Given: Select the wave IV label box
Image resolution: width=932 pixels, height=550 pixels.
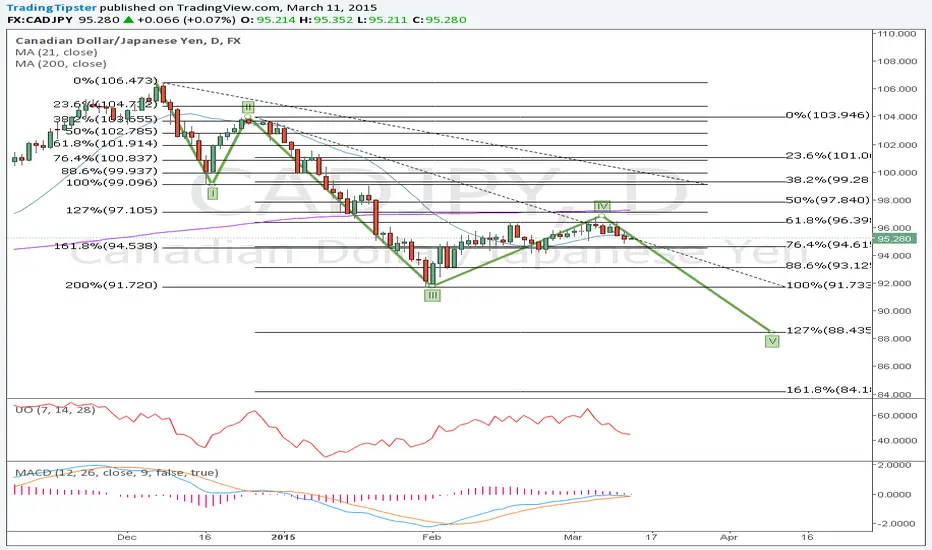Looking at the screenshot, I should click(x=602, y=206).
